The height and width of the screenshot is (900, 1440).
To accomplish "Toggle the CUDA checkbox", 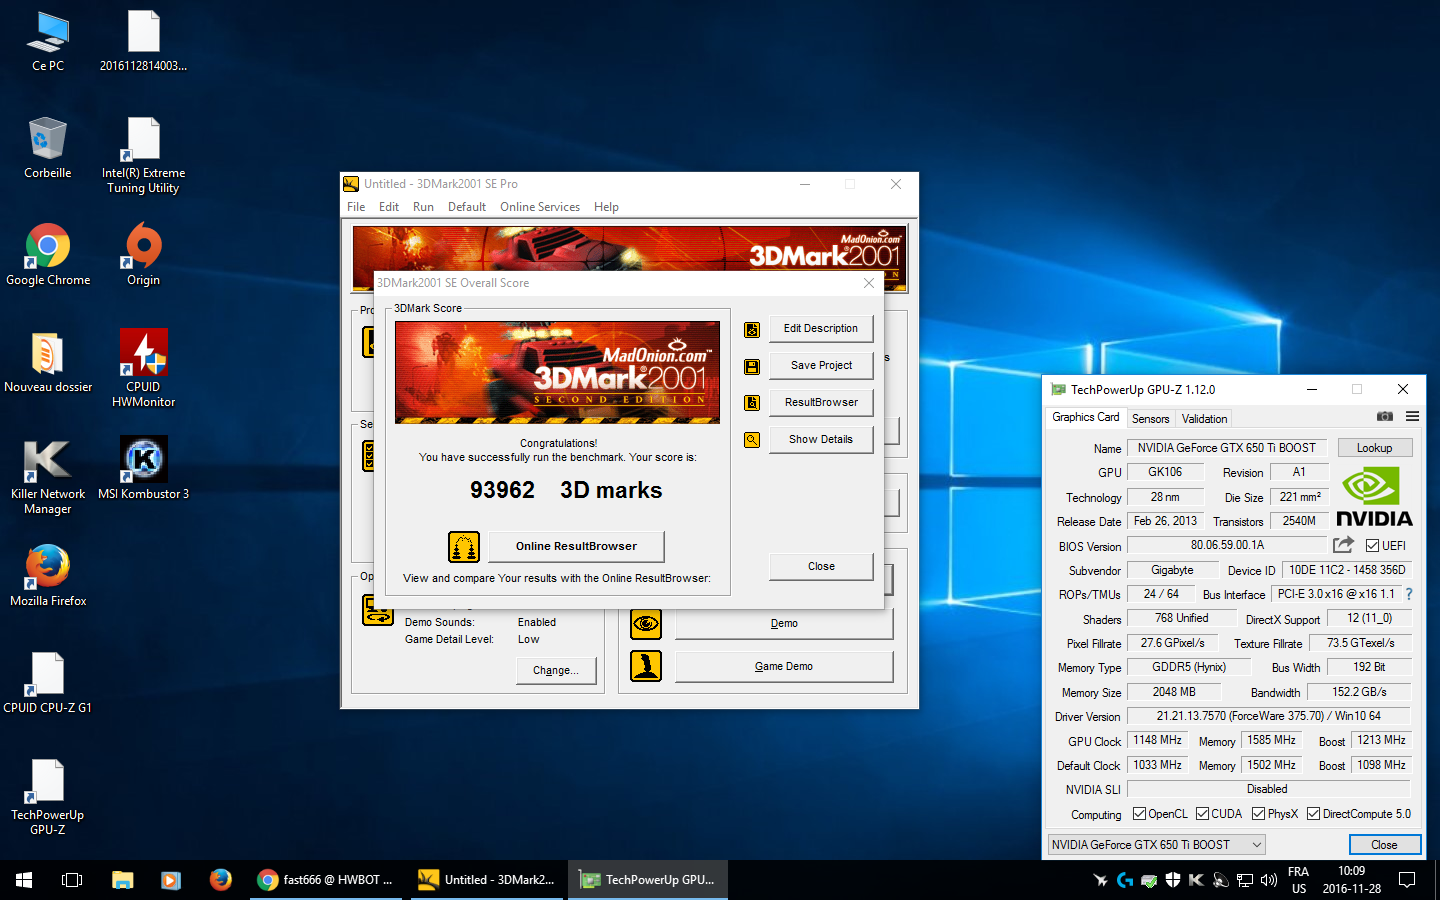I will [x=1202, y=814].
